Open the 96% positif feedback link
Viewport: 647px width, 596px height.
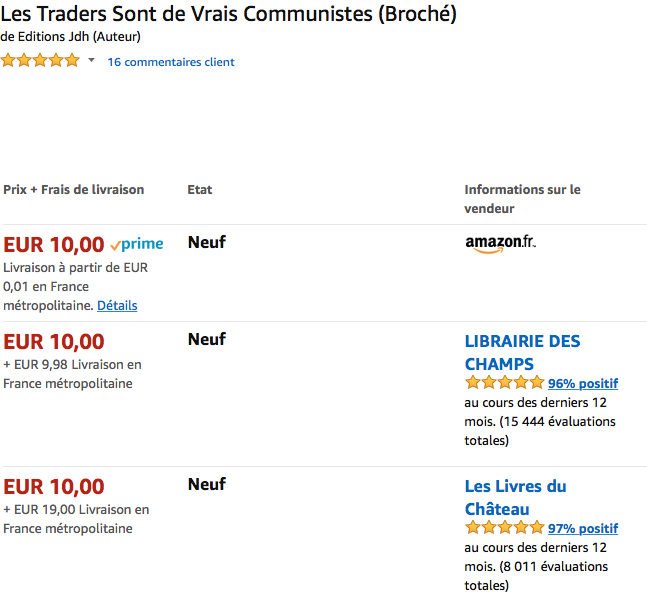pos(583,383)
